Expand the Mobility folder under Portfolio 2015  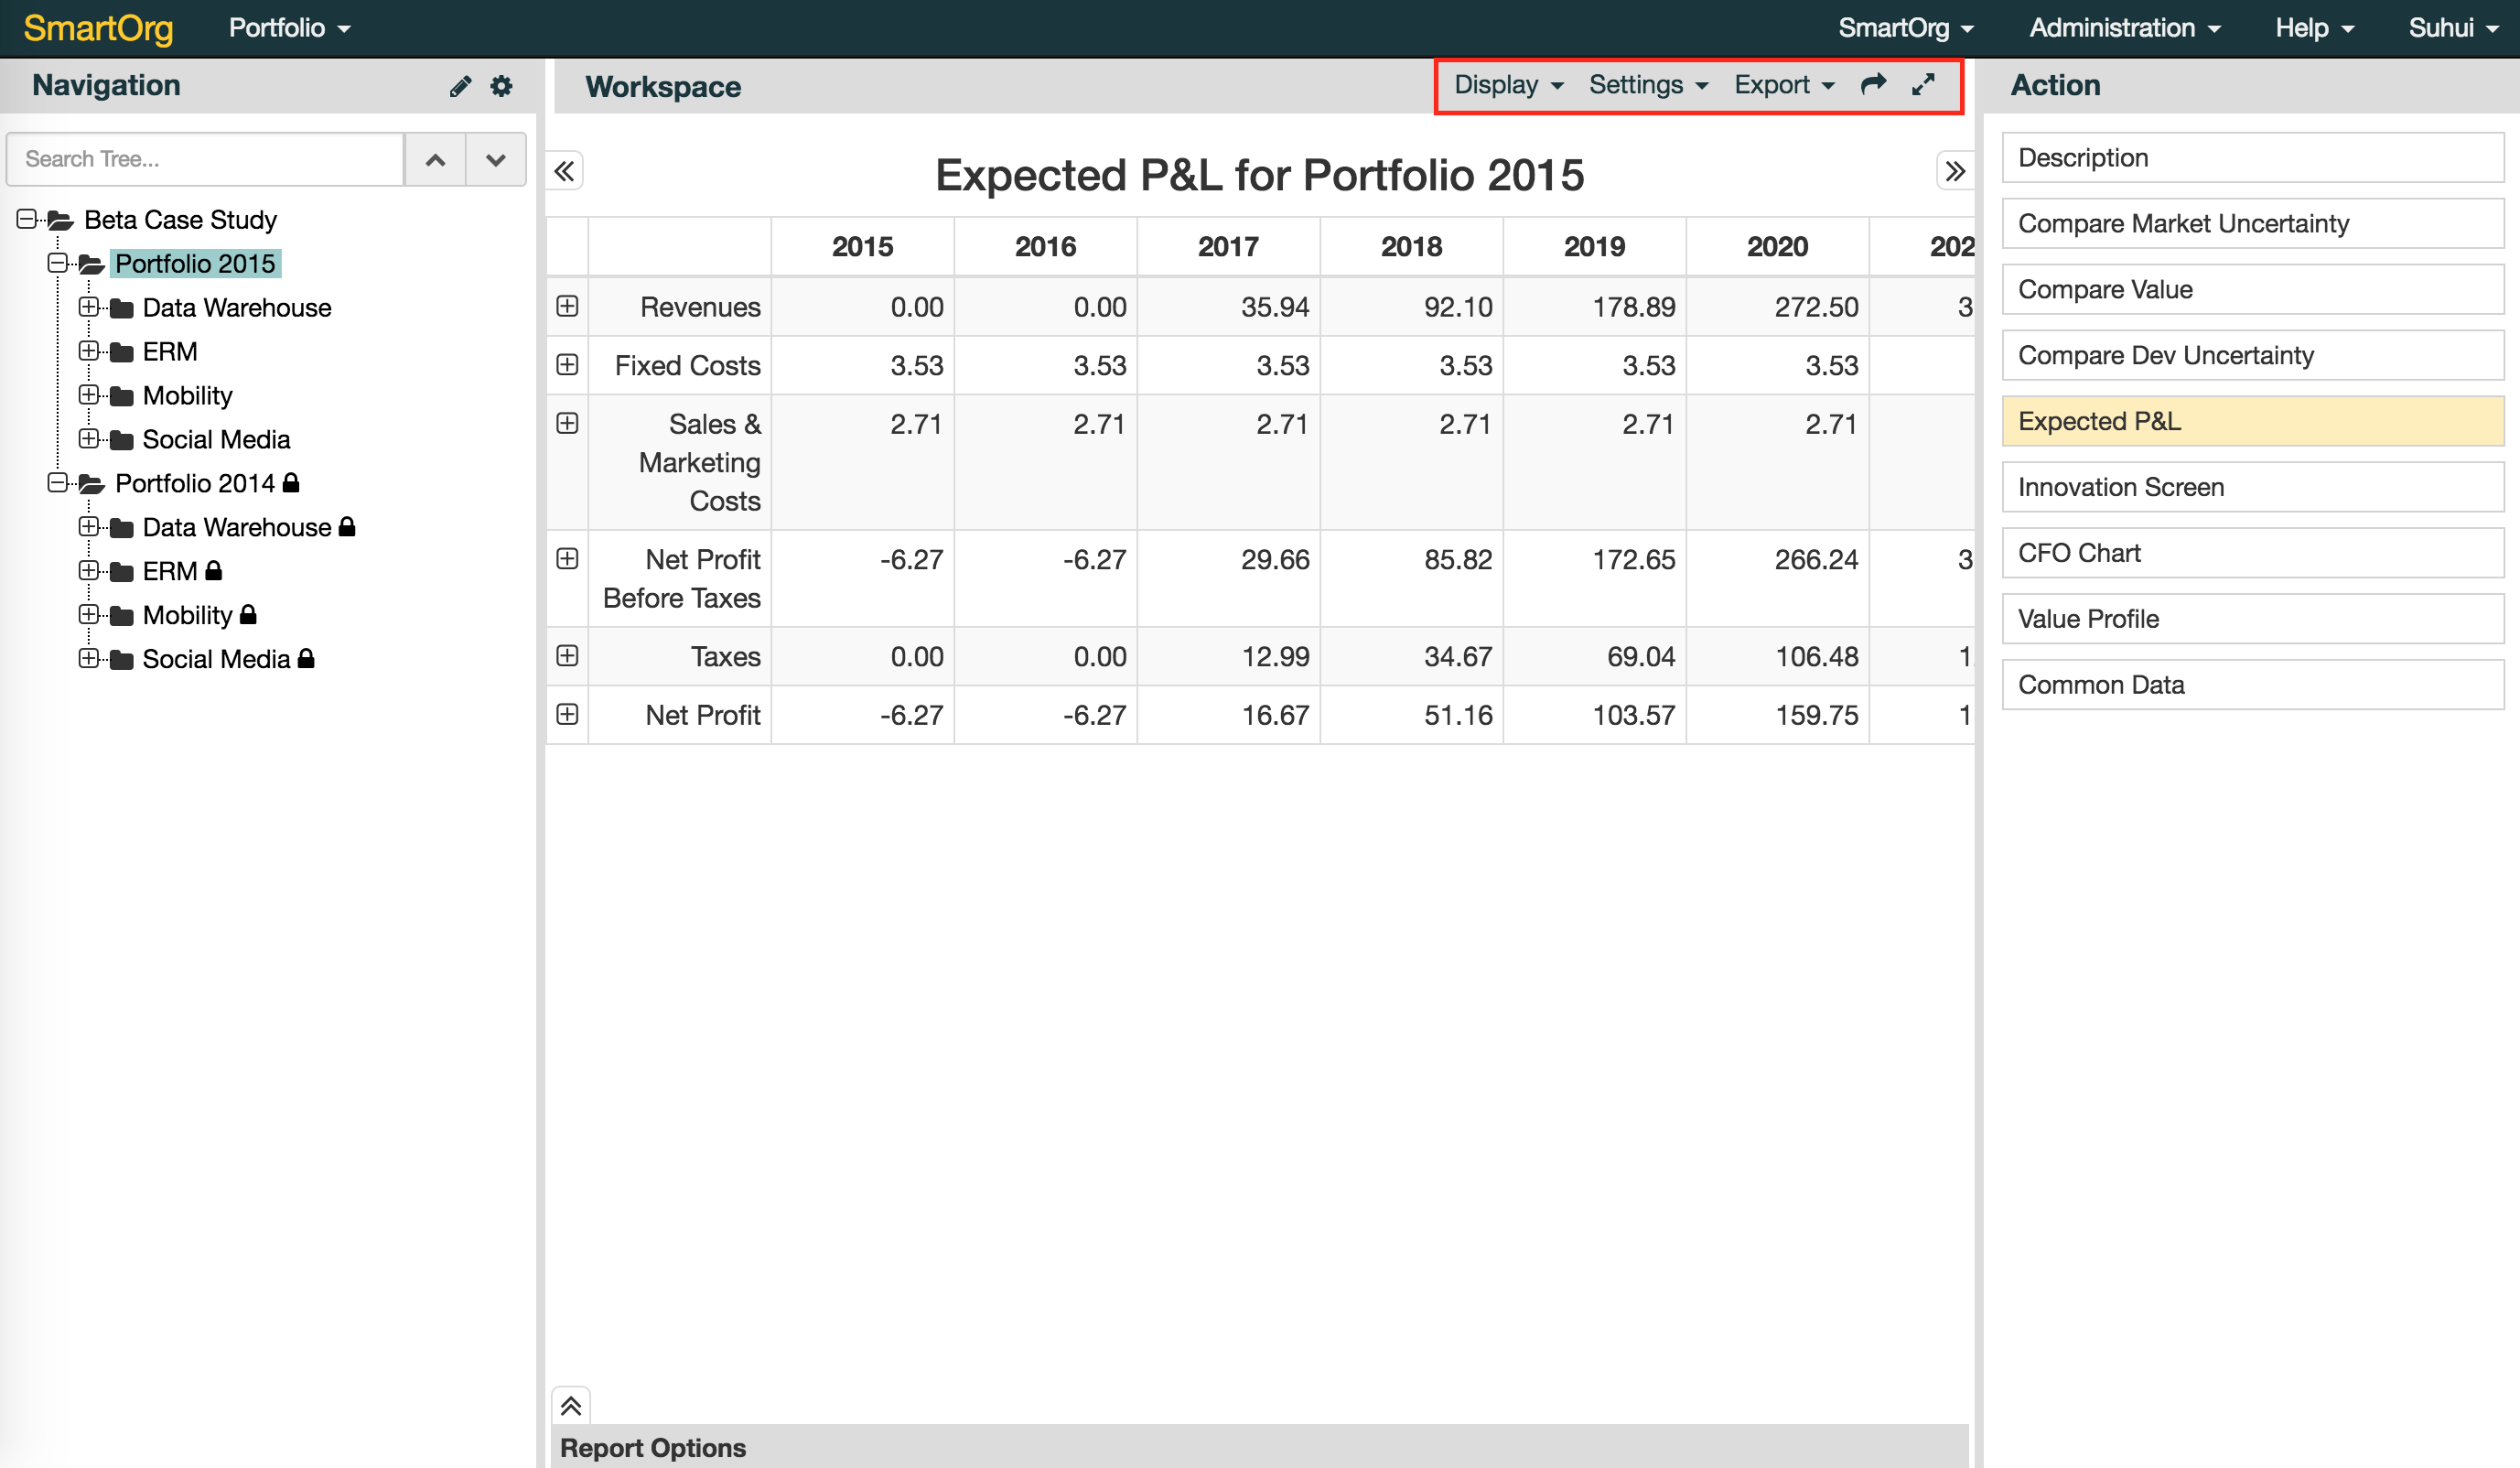coord(88,395)
